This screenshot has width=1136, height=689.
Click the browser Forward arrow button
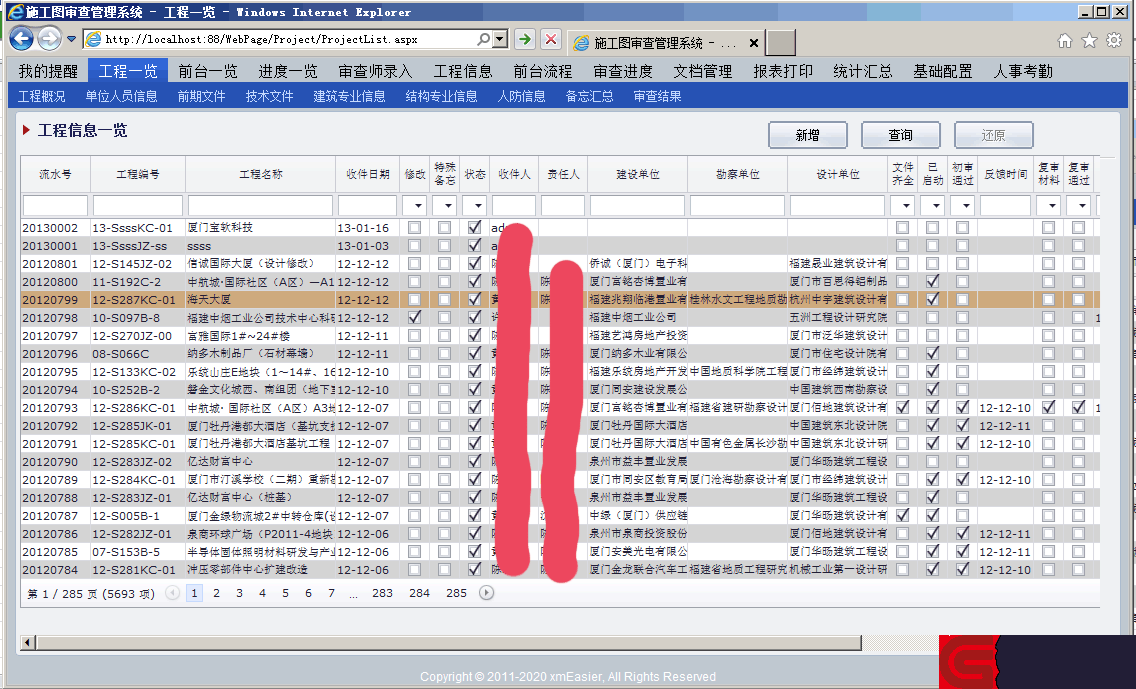[x=49, y=39]
